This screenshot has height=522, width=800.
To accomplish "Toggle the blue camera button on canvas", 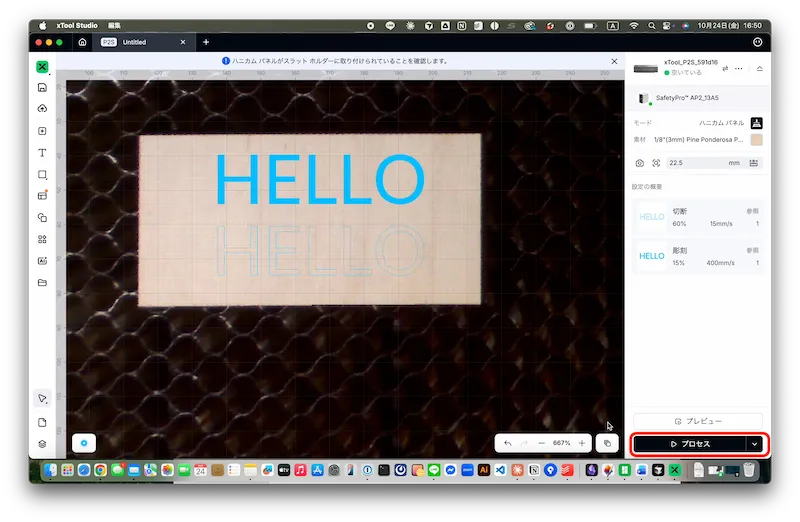I will 85,442.
